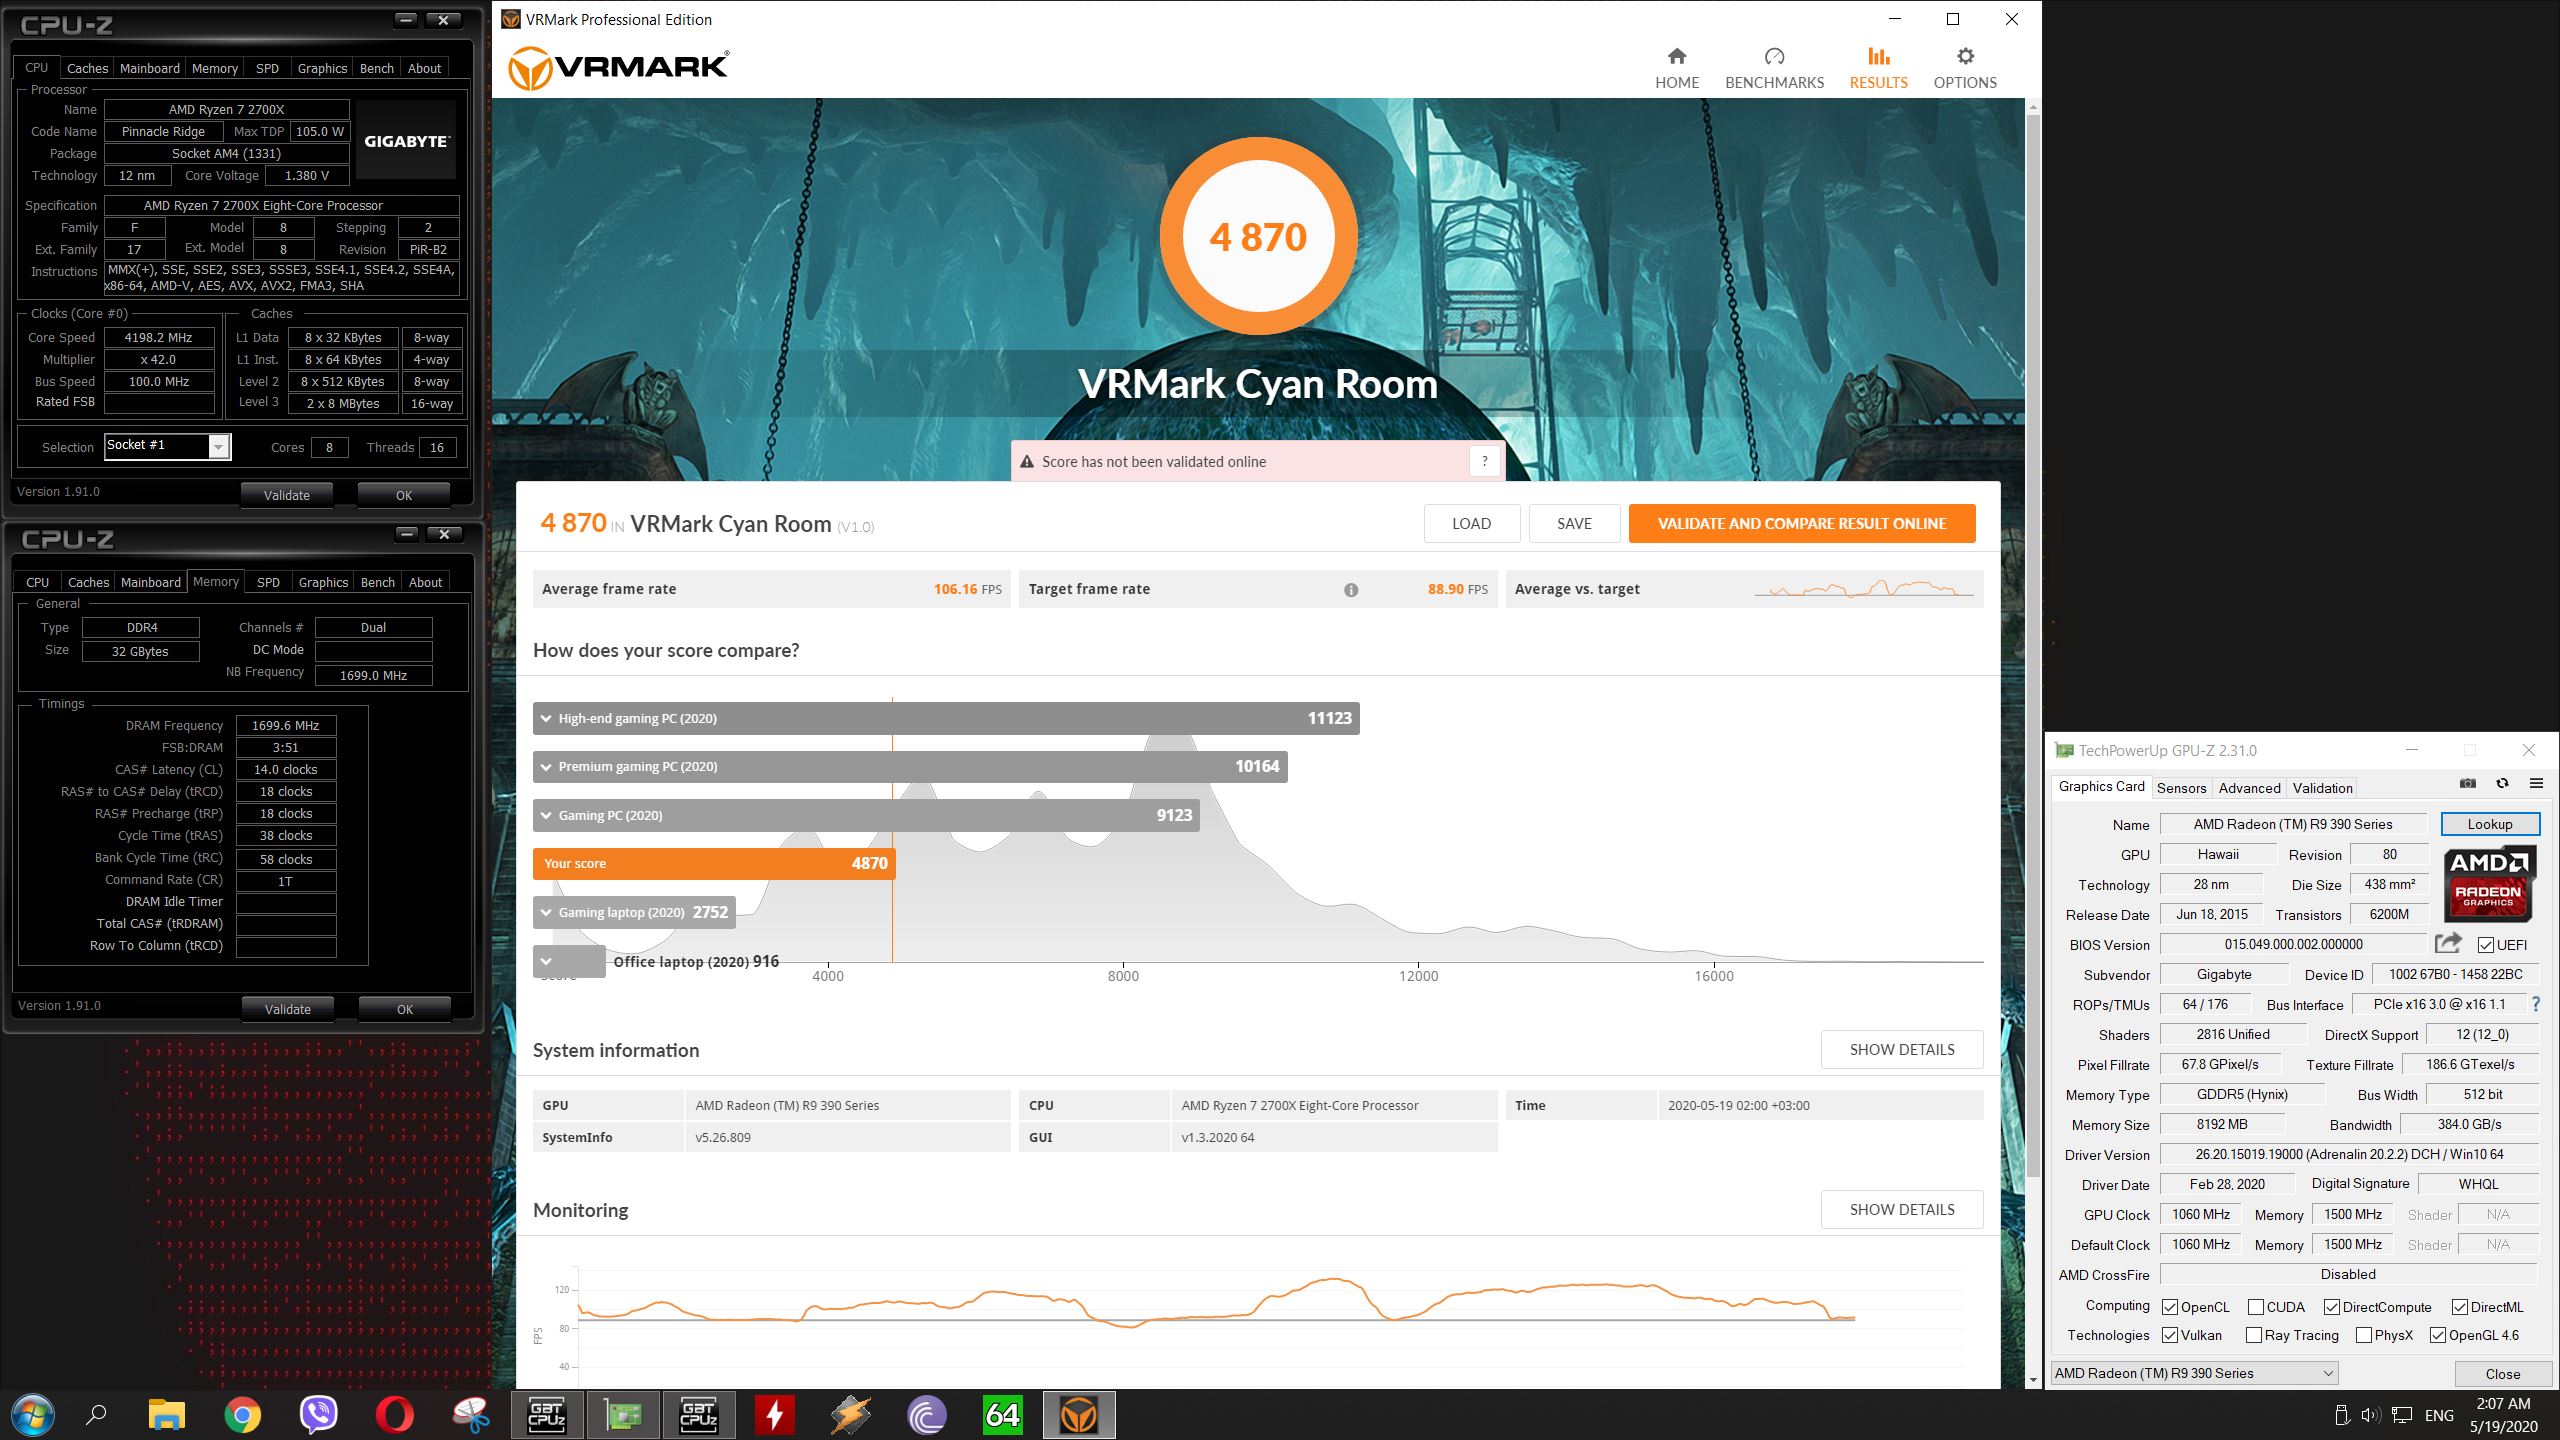Click the VRMark vertical scrollbar thumb
2560x1440 pixels.
[2033, 646]
